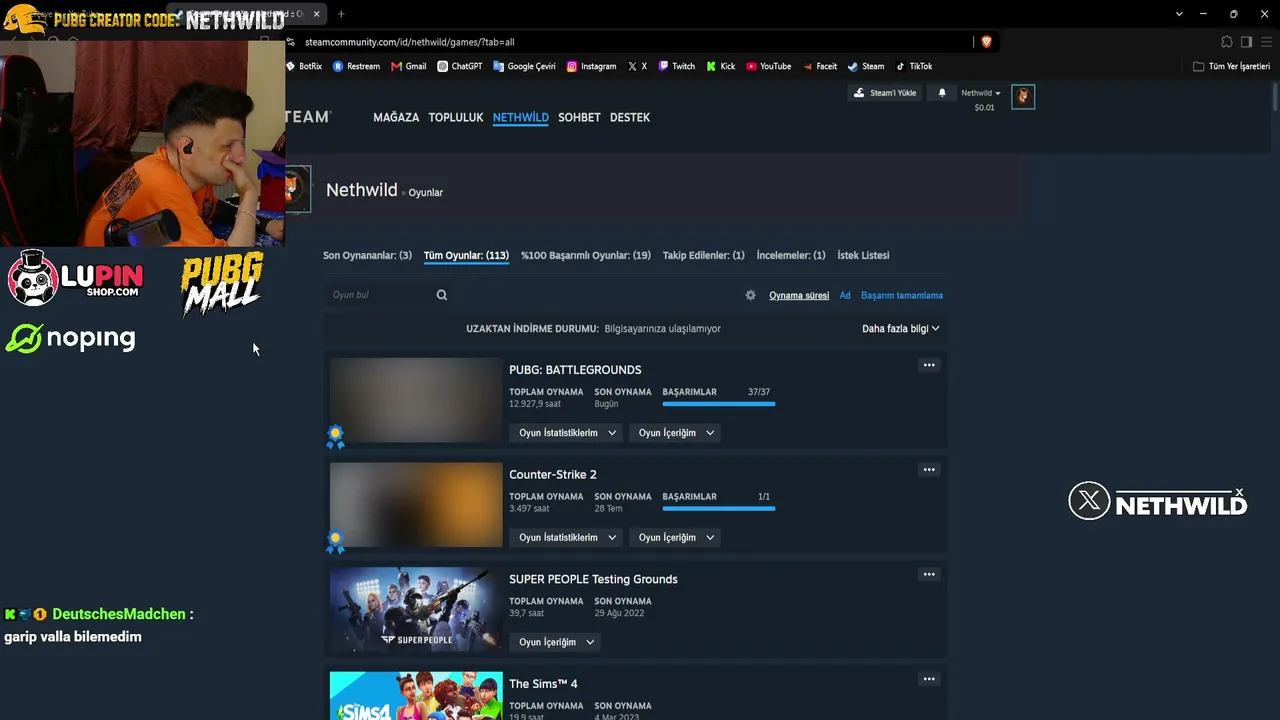This screenshot has width=1280, height=720.
Task: Click the Steam account avatar
Action: point(1022,97)
